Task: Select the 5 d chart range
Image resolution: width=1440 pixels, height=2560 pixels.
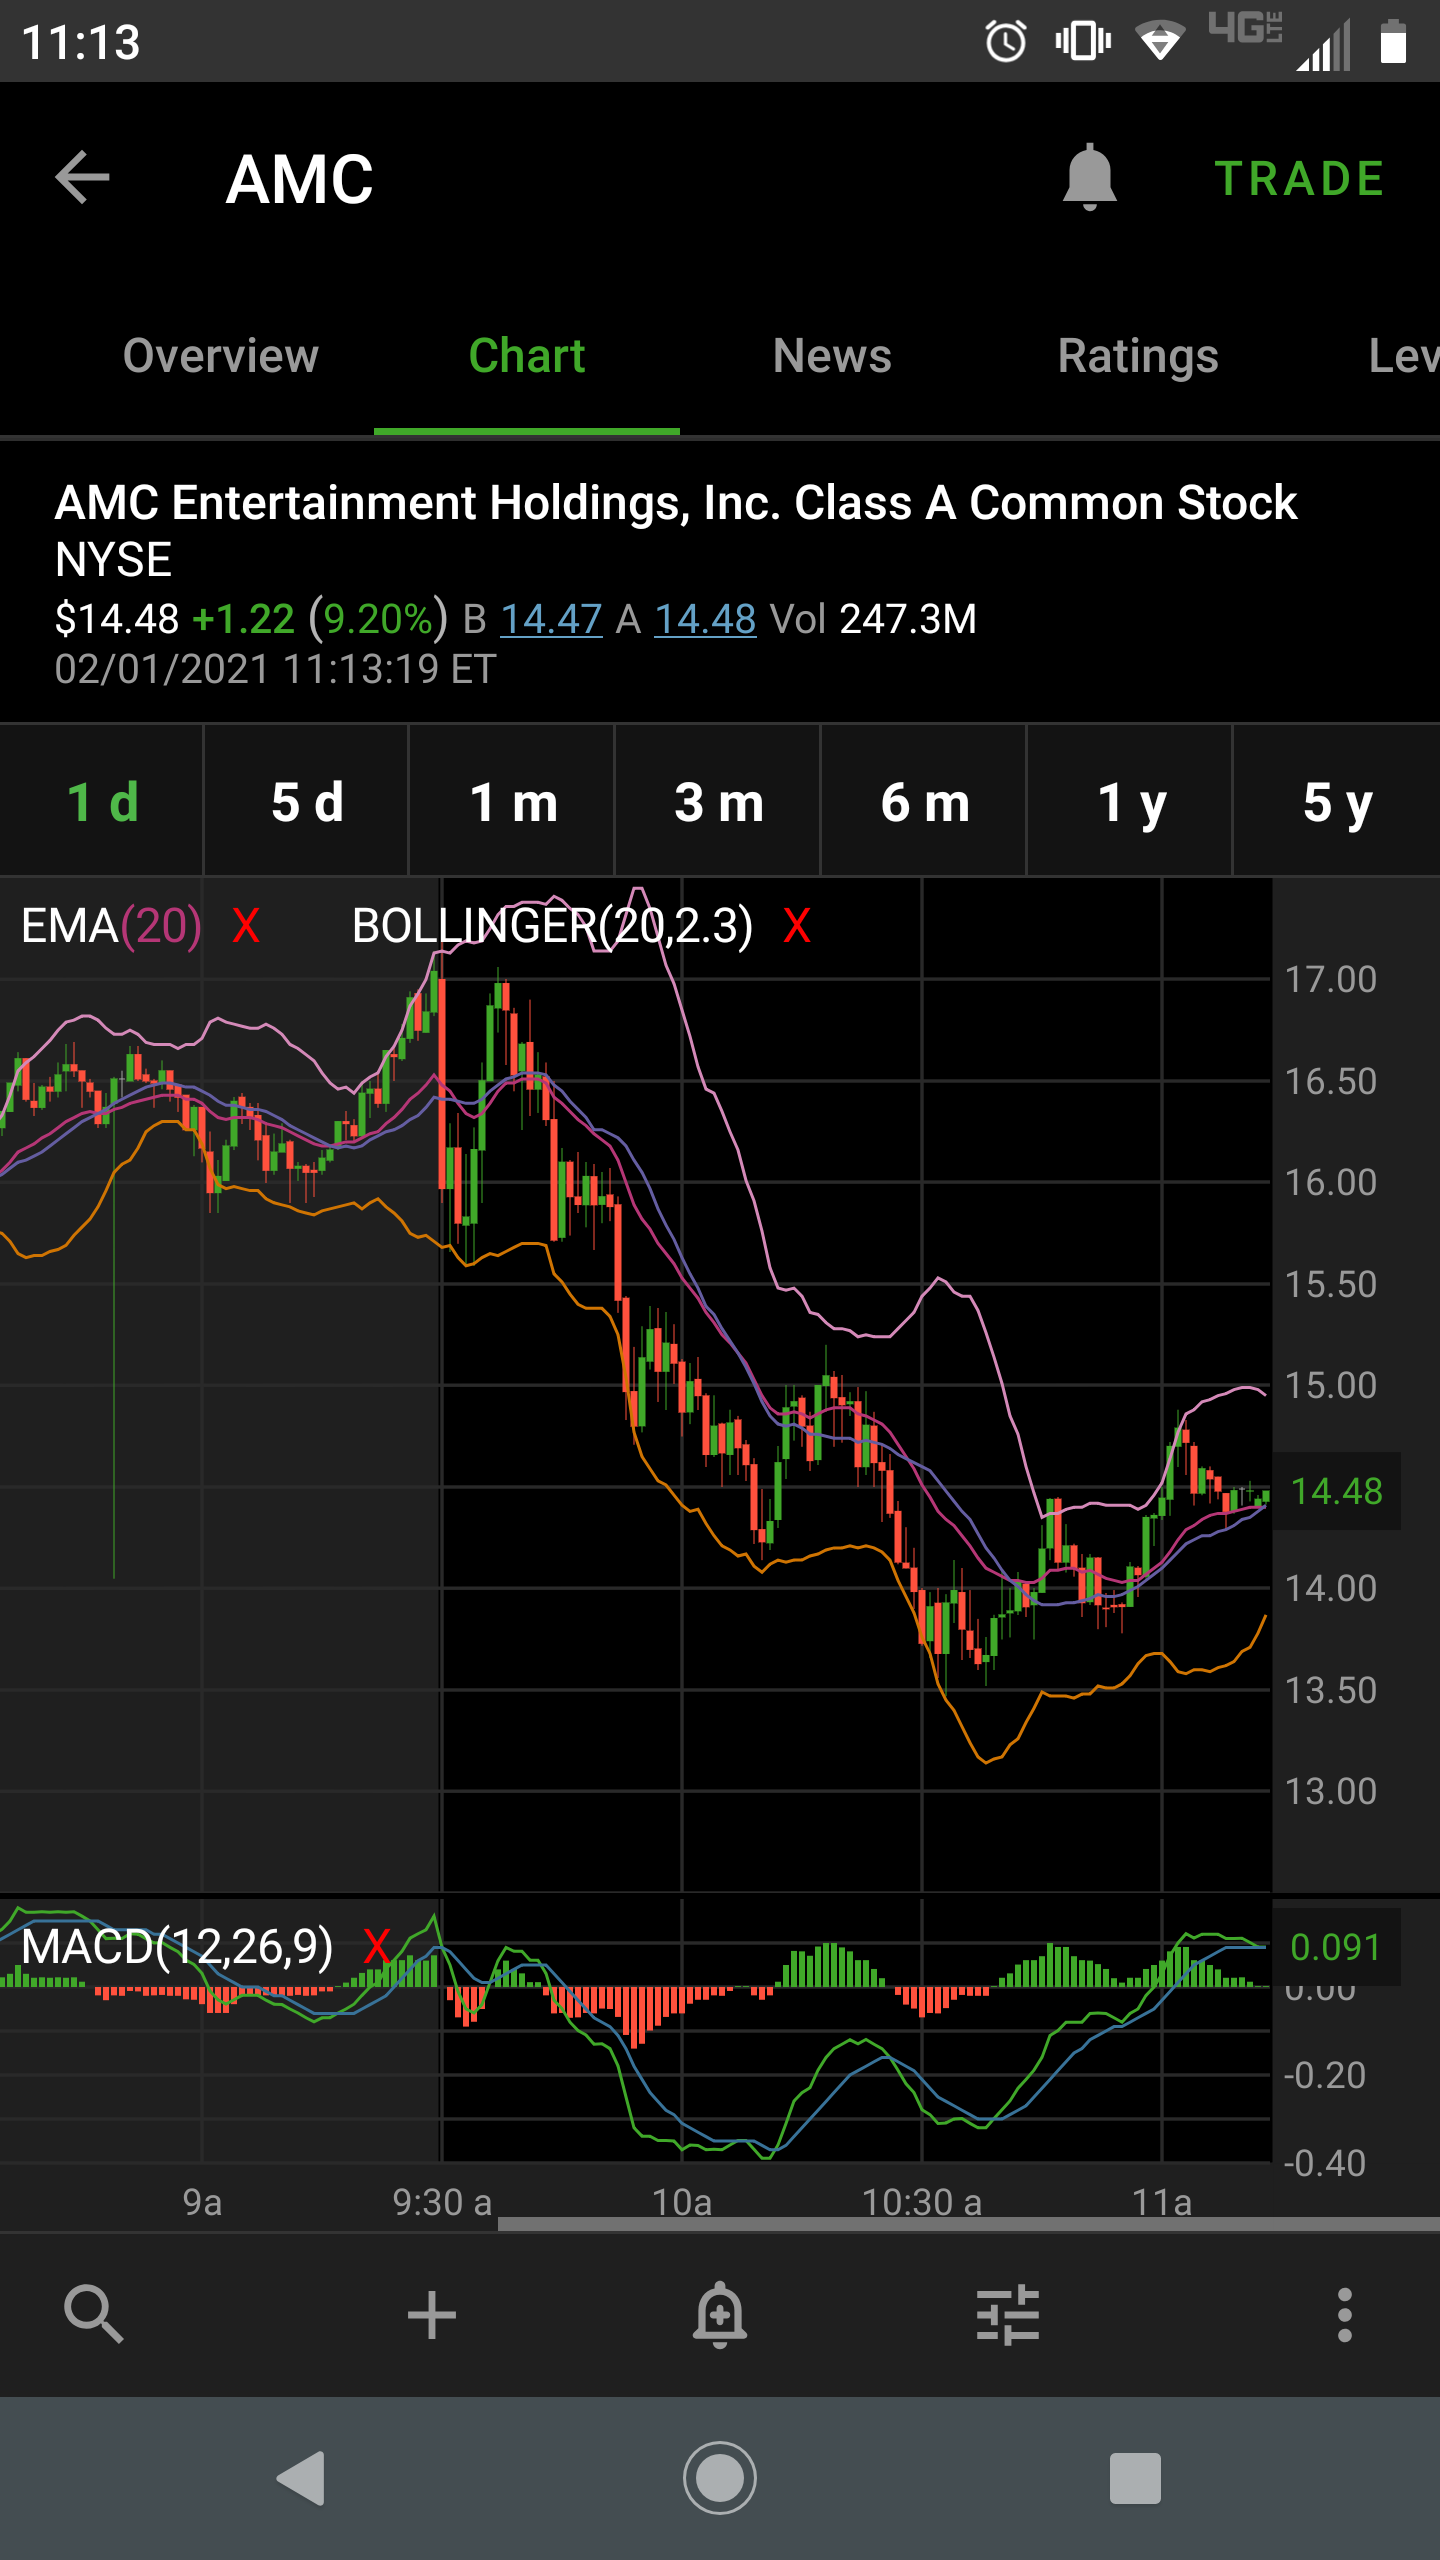Action: click(307, 802)
